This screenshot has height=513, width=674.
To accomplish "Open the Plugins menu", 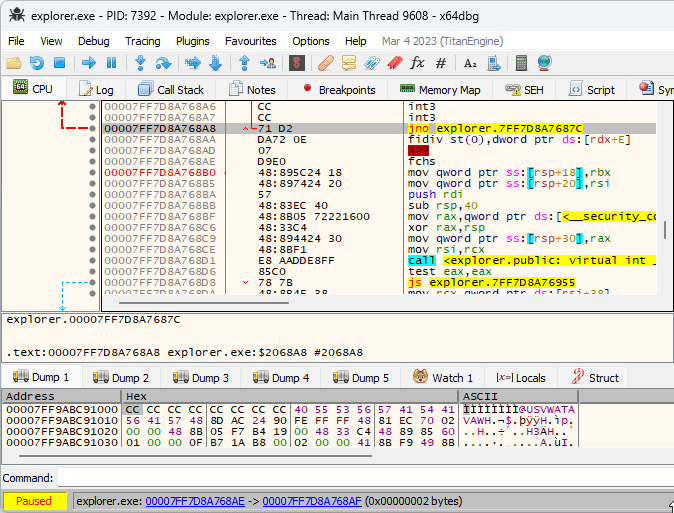I will coord(192,41).
